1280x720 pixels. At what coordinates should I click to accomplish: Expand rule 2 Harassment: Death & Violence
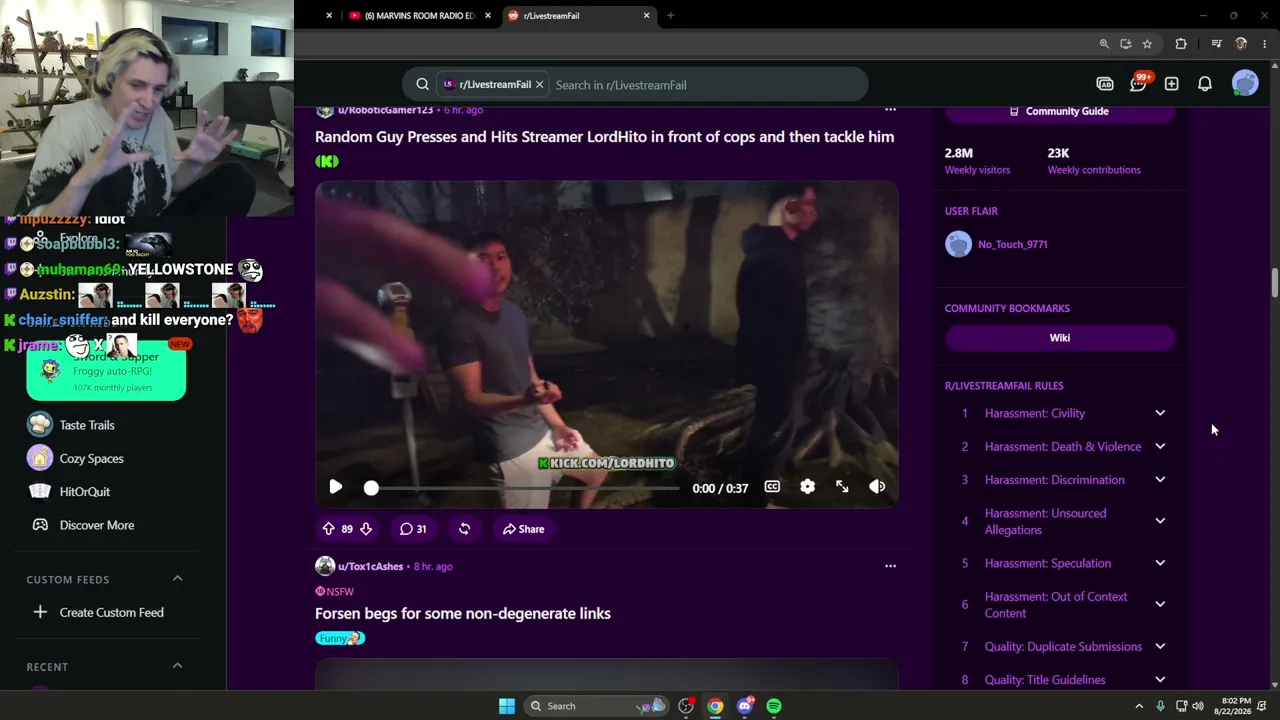click(x=1160, y=446)
